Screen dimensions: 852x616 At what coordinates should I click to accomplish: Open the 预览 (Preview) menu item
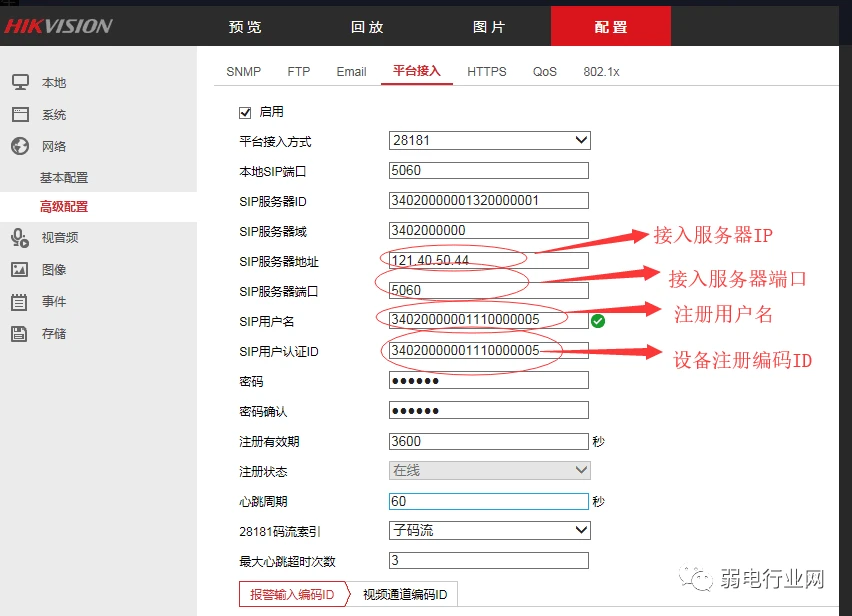click(x=243, y=27)
